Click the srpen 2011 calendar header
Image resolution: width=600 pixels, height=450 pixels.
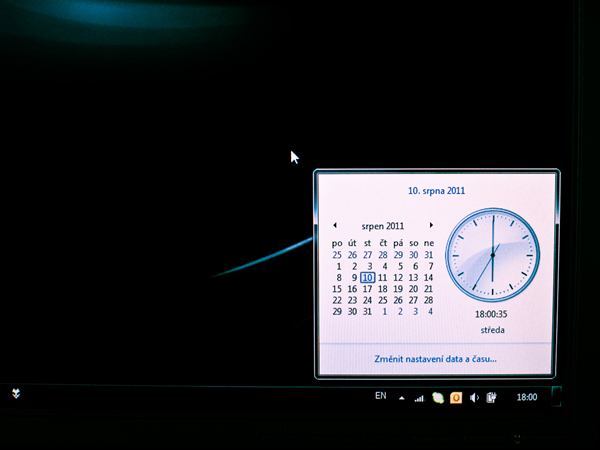(383, 226)
